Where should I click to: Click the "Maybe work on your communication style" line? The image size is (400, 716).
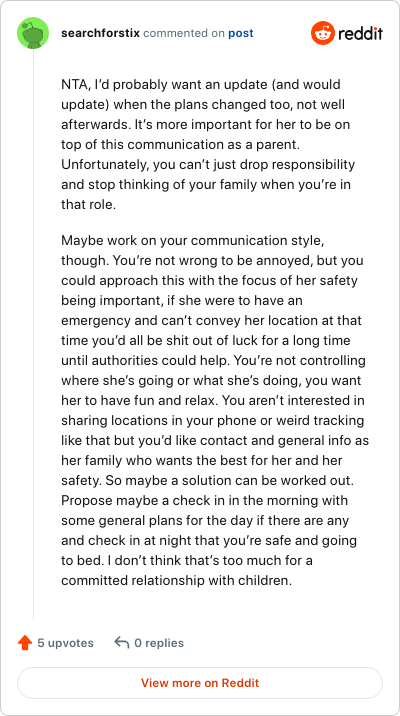pos(193,240)
